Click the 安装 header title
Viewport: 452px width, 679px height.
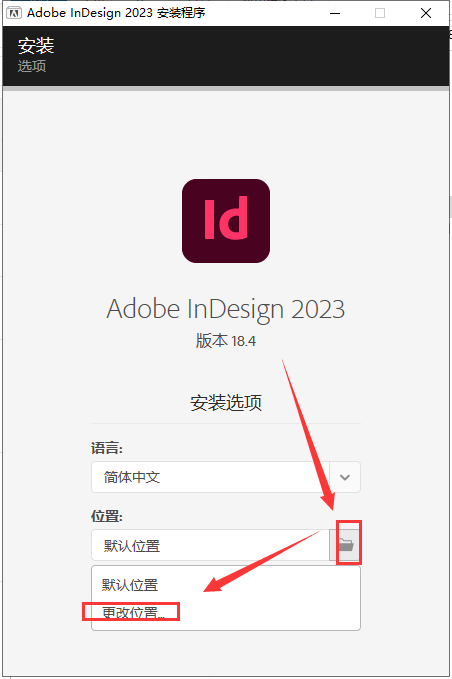click(x=36, y=45)
